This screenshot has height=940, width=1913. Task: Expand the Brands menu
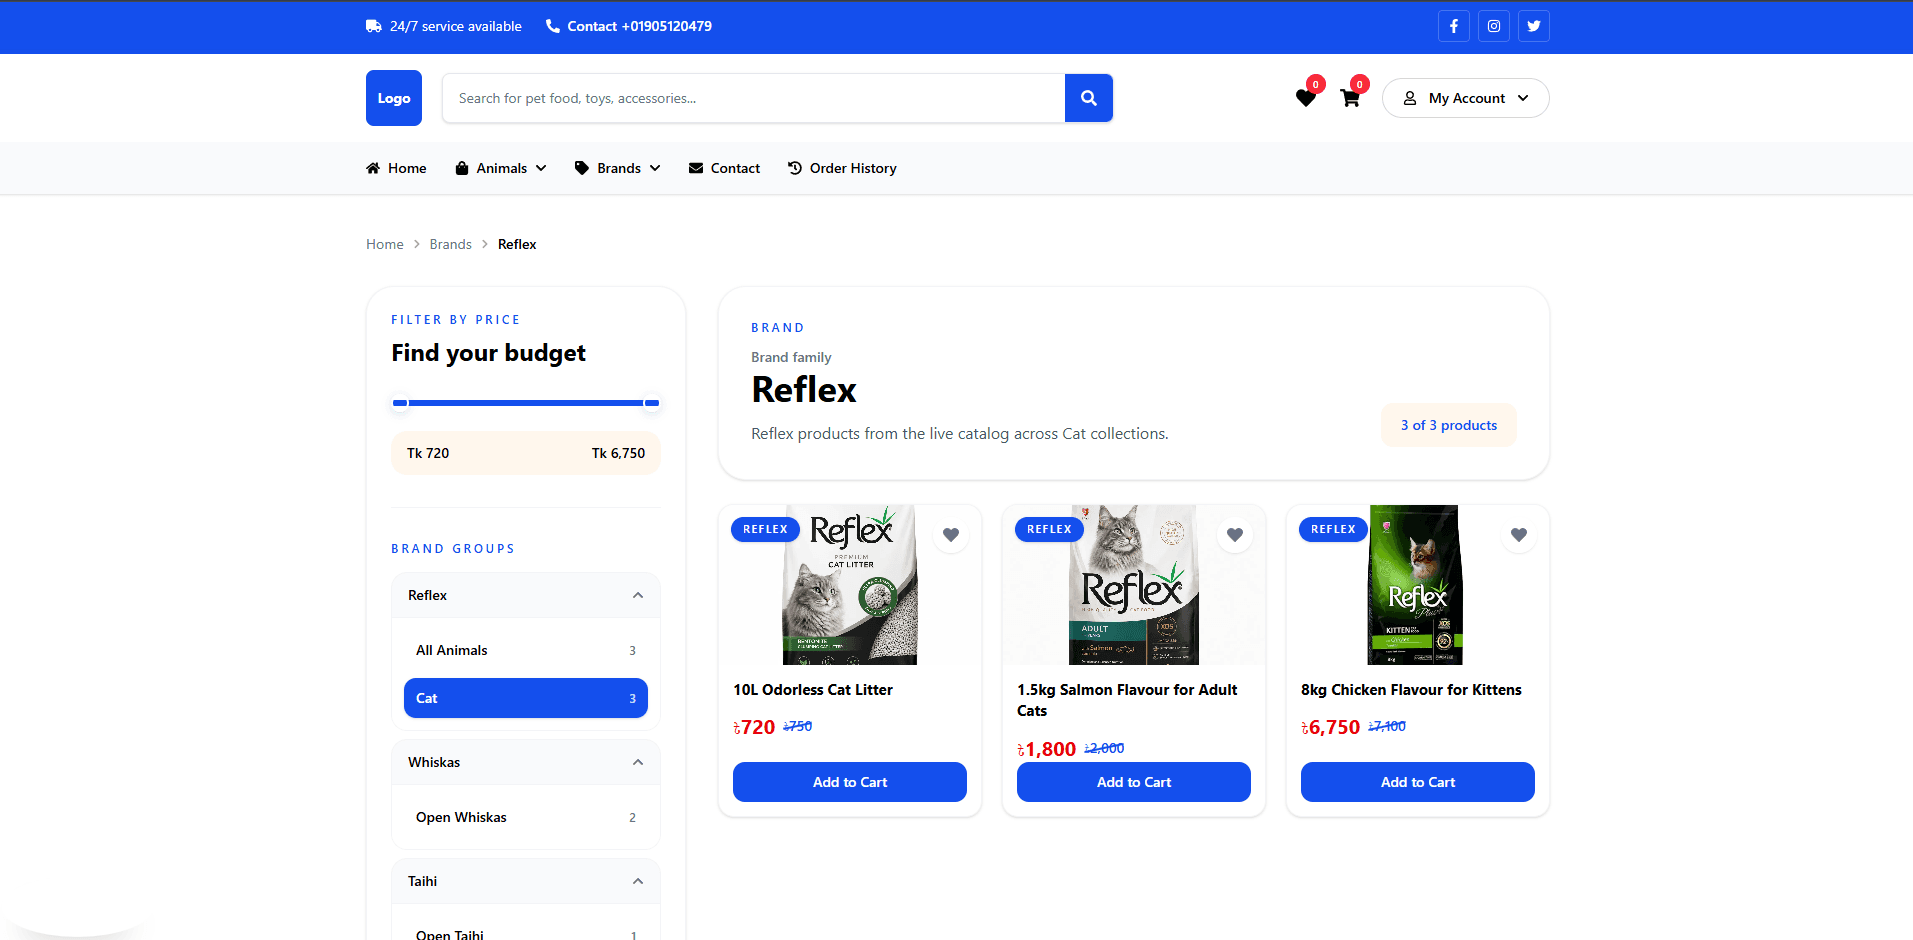618,168
